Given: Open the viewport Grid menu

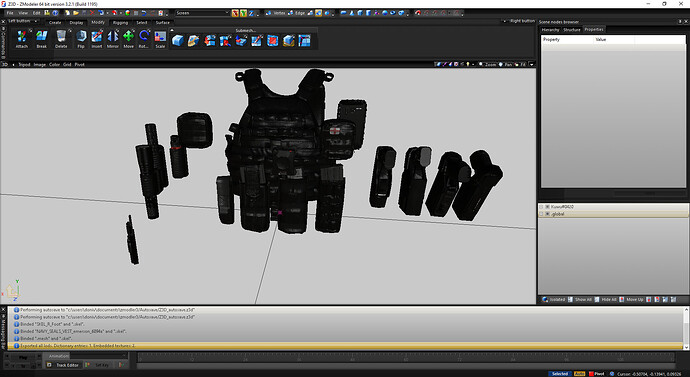Looking at the screenshot, I should point(67,64).
